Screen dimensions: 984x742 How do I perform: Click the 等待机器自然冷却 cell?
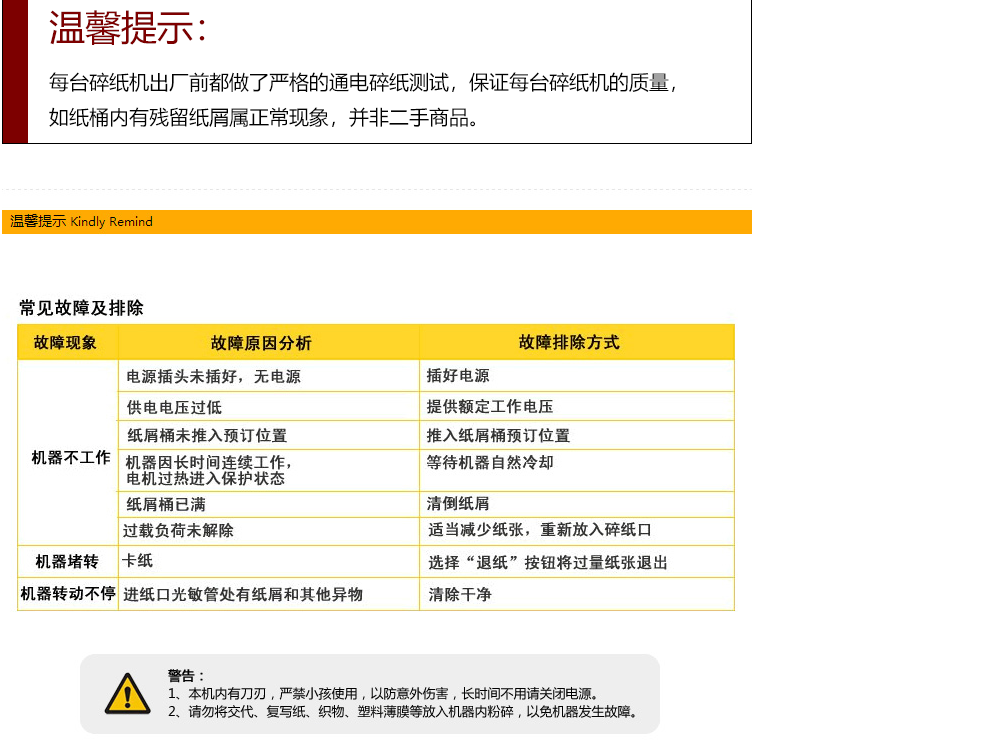pyautogui.click(x=490, y=463)
